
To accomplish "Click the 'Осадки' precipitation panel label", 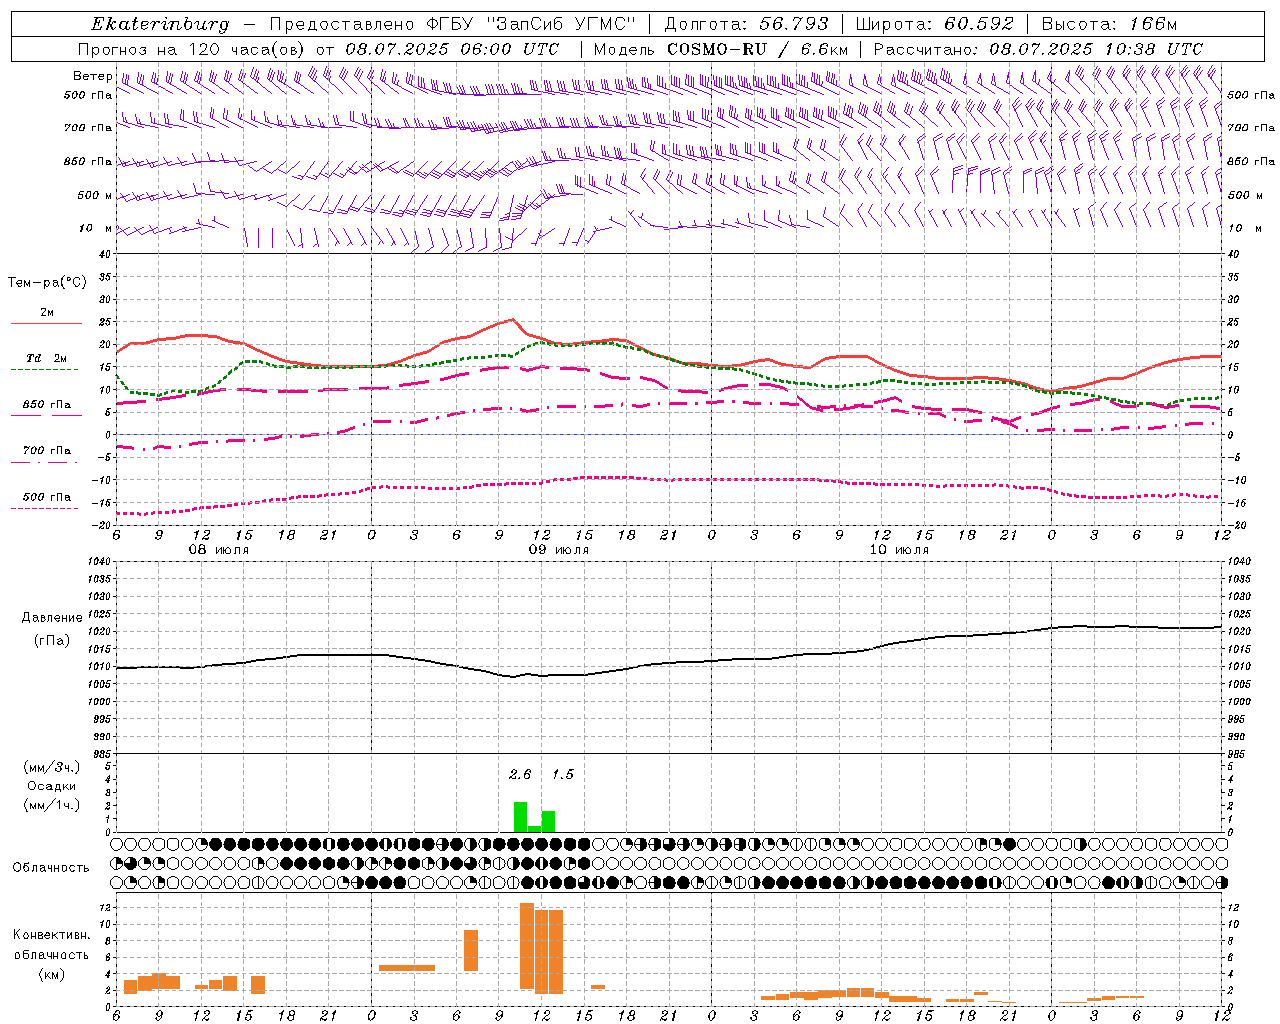I will tap(51, 786).
